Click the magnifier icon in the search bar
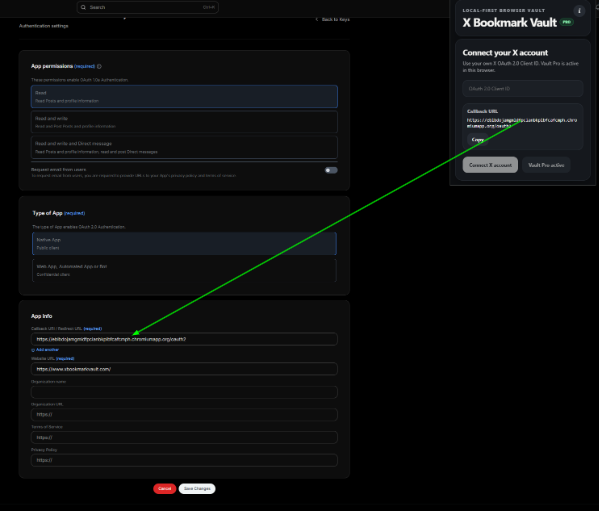The height and width of the screenshot is (511, 599). [83, 7]
